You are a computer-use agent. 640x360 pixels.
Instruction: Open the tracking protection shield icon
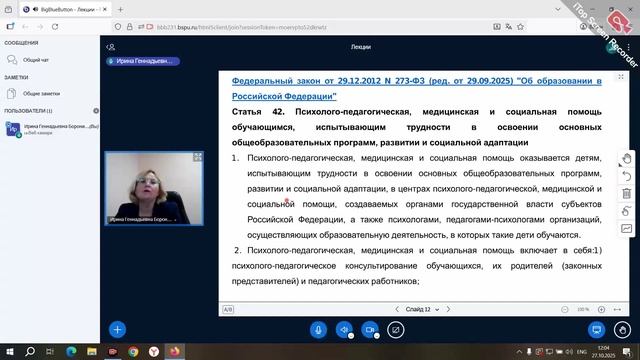[118, 27]
